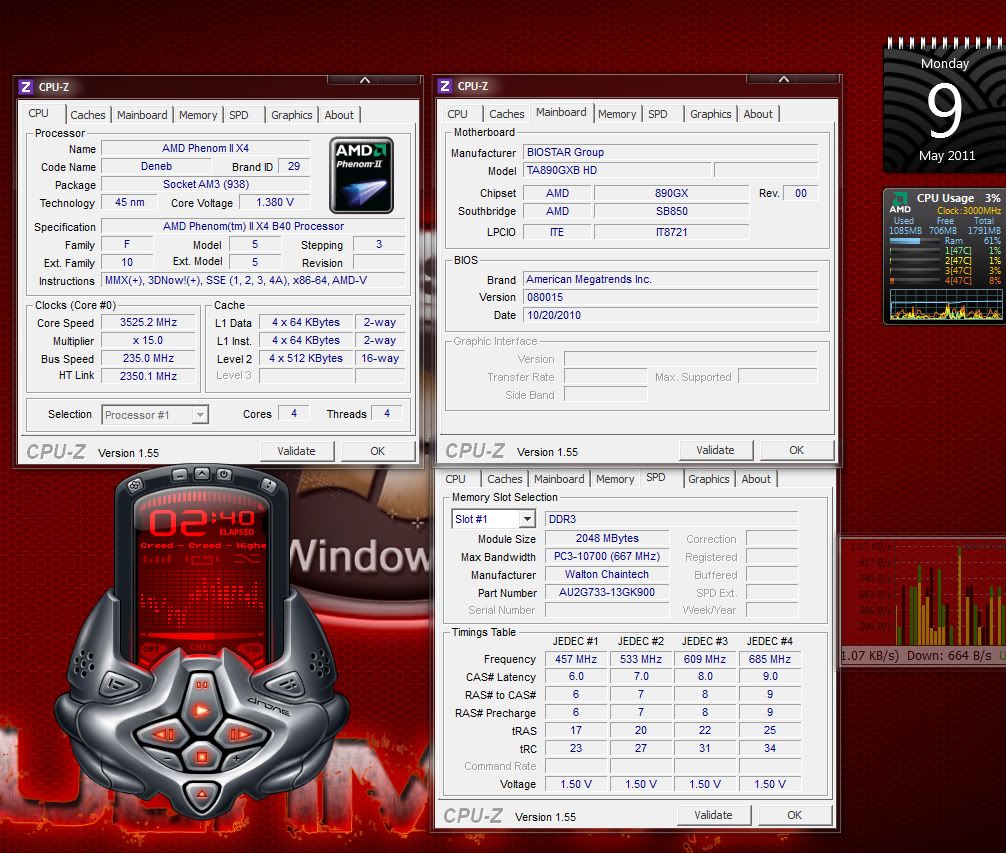Open About tab in the processor window

point(339,115)
